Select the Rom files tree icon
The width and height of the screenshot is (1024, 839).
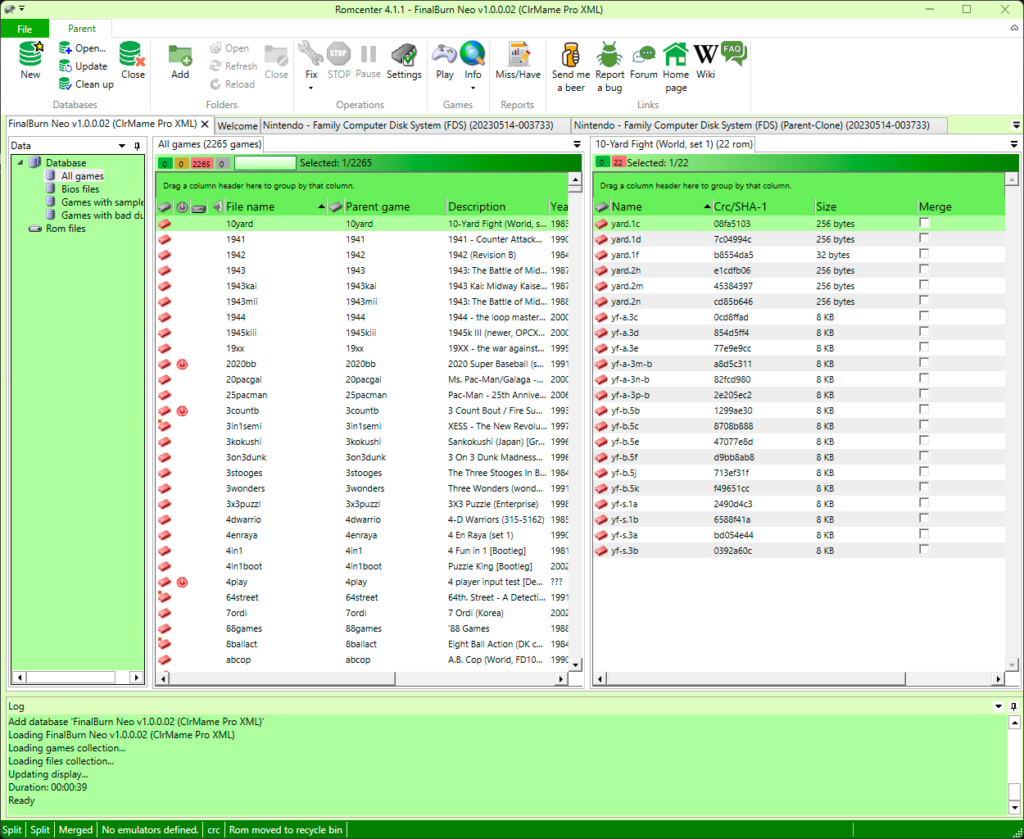(x=36, y=229)
